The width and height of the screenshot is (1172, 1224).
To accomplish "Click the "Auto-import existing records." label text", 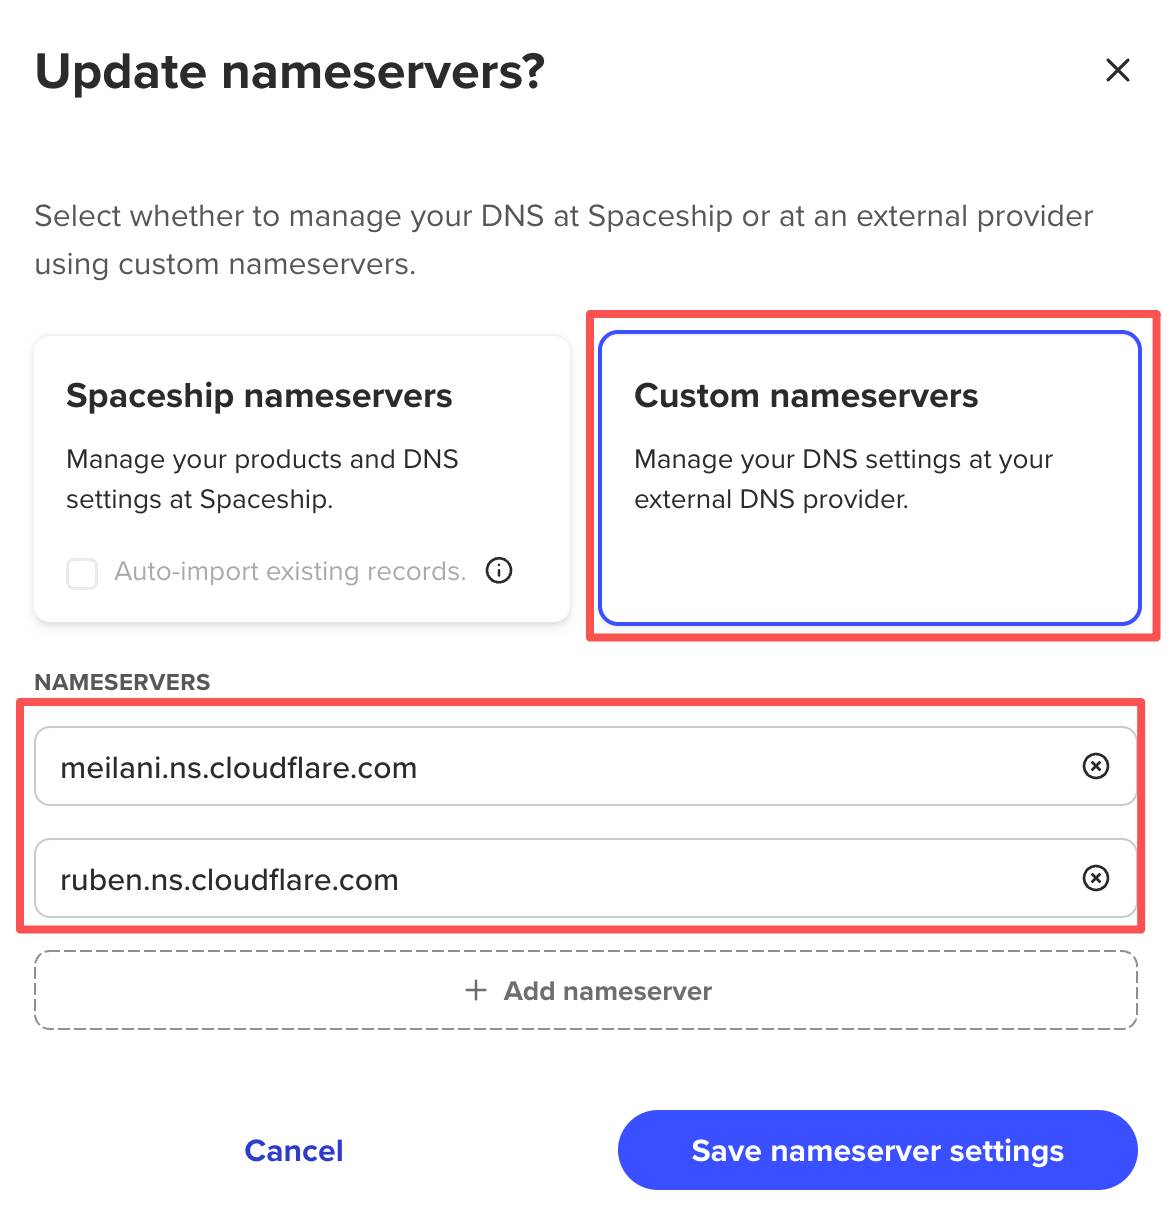I will 290,572.
